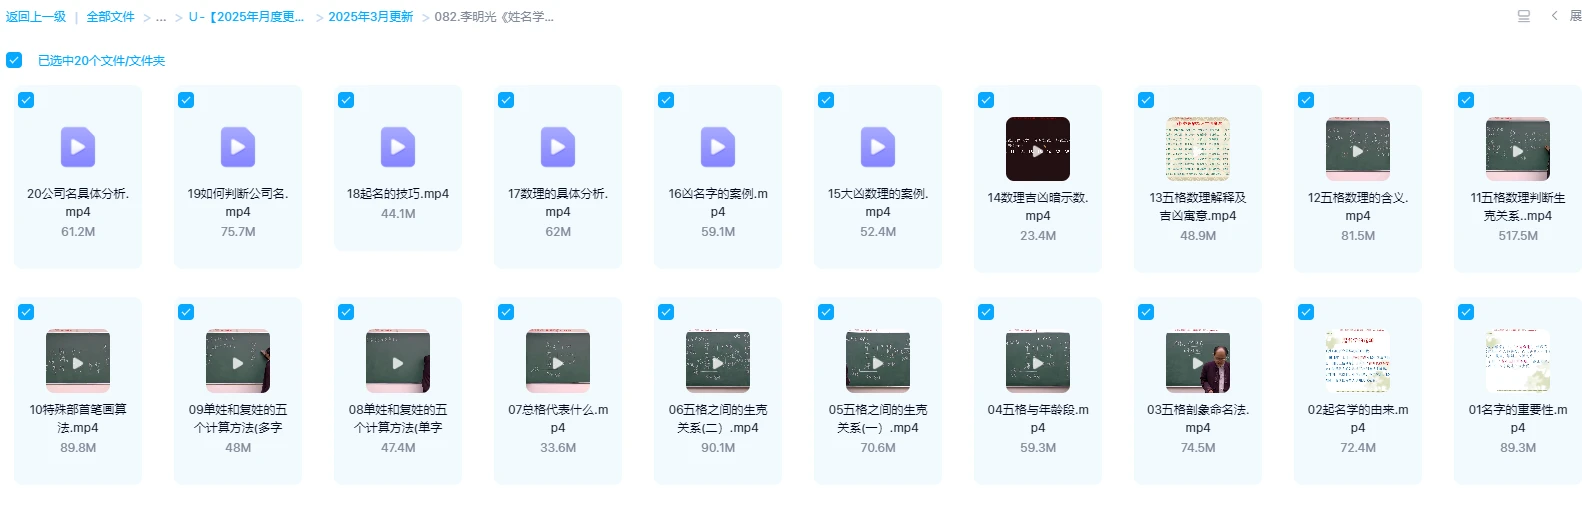1582x520 pixels.
Task: Uncheck the checkbox on 11五格数理判断生克关系.mp4
Action: (x=1466, y=100)
